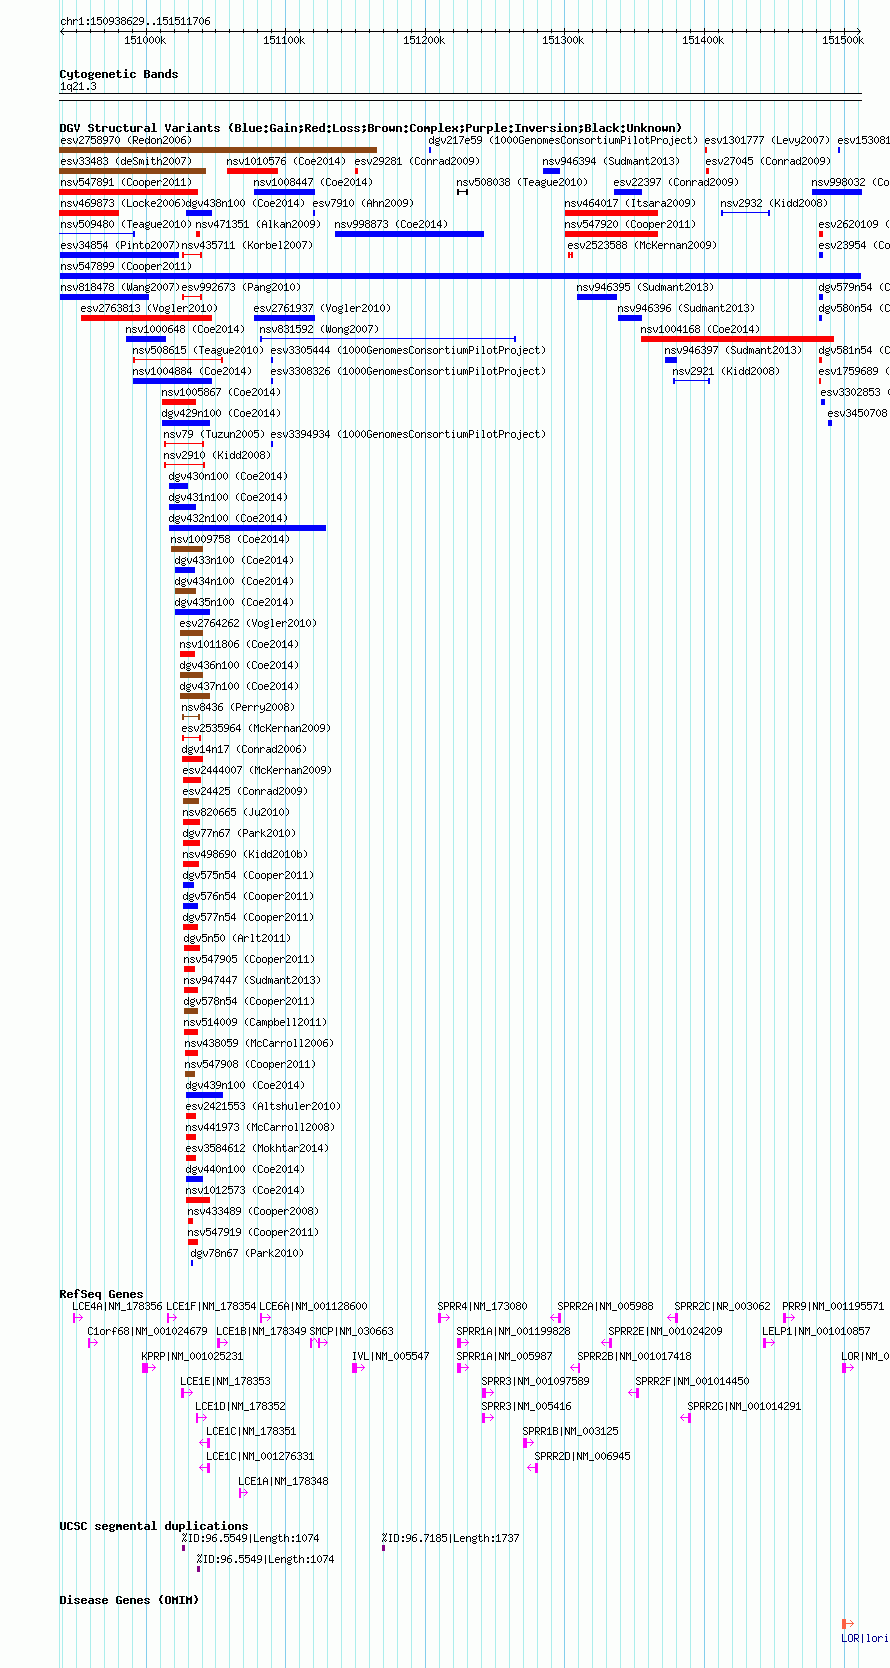Viewport: 890px width, 1668px height.
Task: Click the brown esv2758970 (Redon2006) variant bar
Action: point(218,150)
